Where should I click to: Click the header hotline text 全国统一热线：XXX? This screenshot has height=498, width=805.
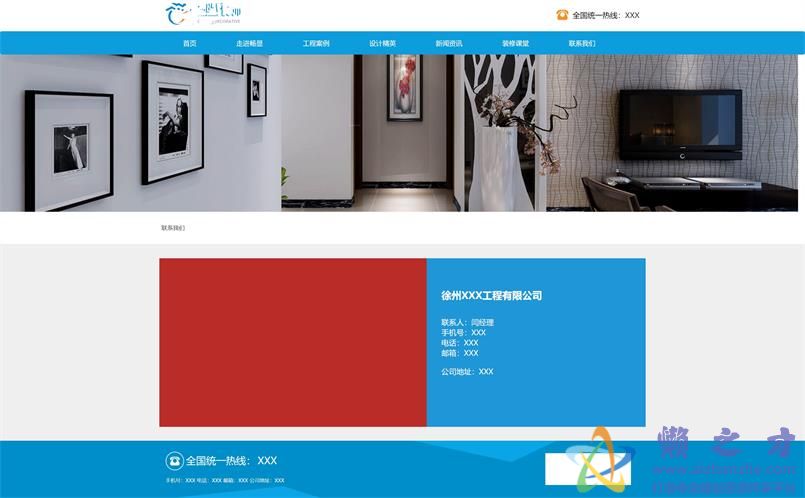pos(606,15)
